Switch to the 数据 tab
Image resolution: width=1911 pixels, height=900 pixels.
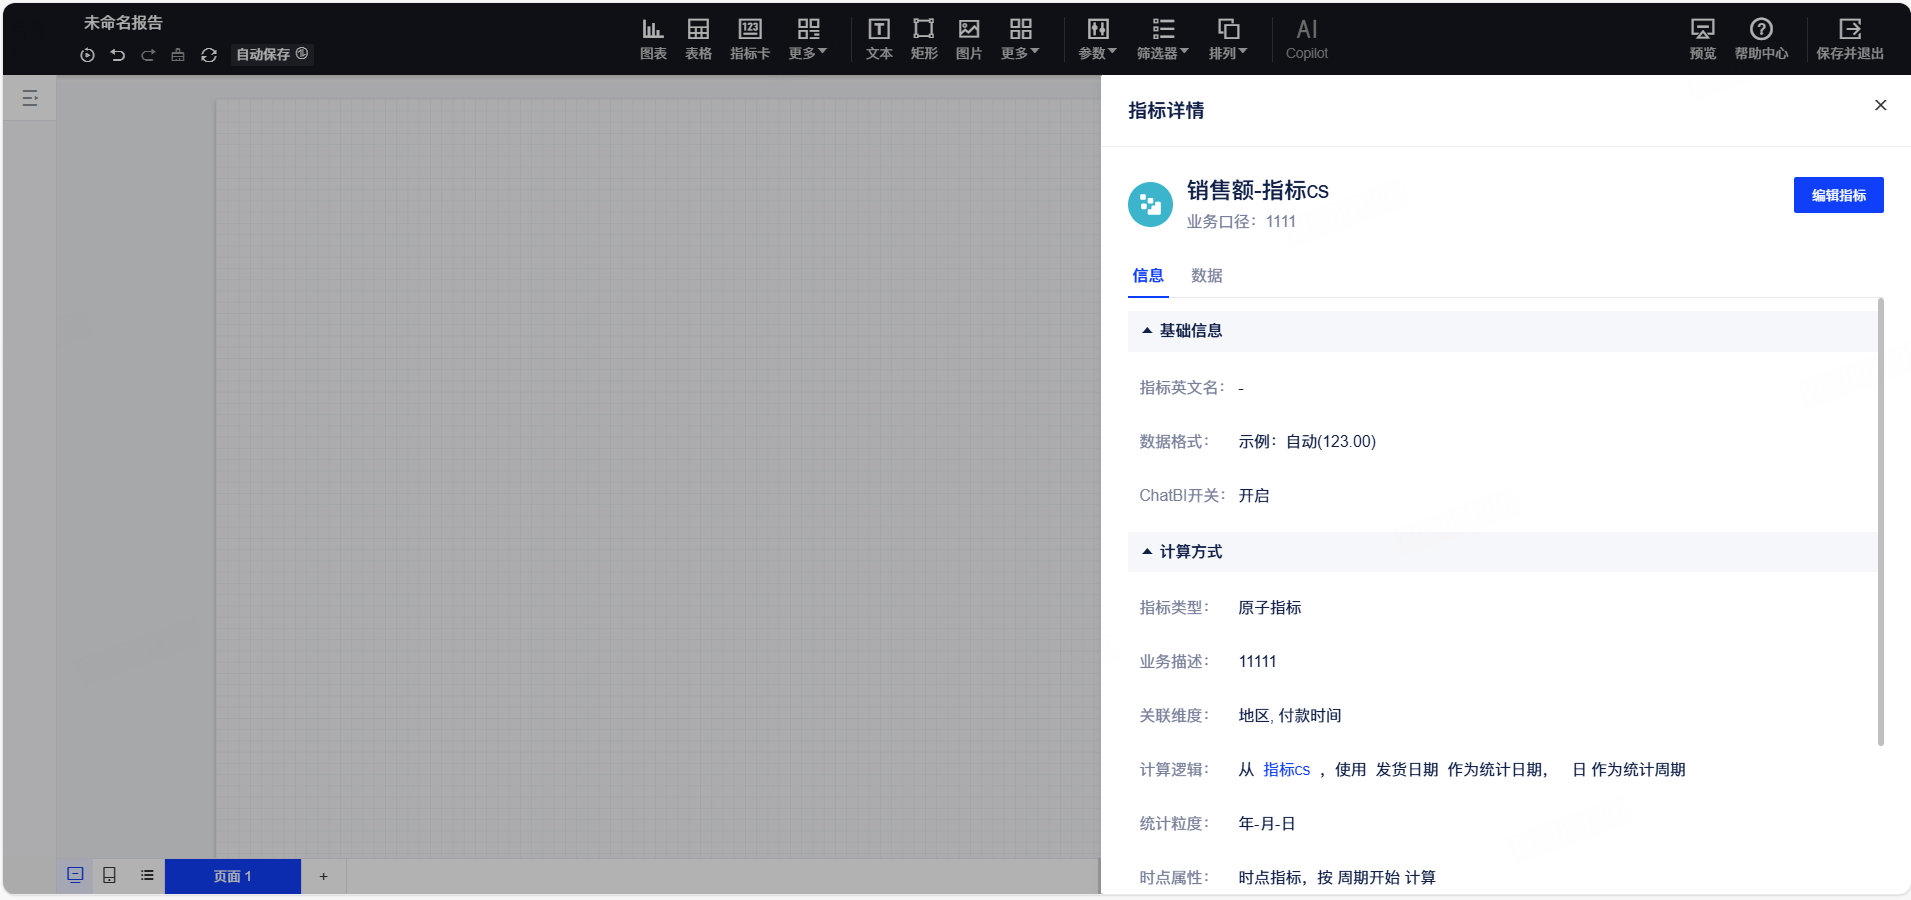click(x=1207, y=276)
